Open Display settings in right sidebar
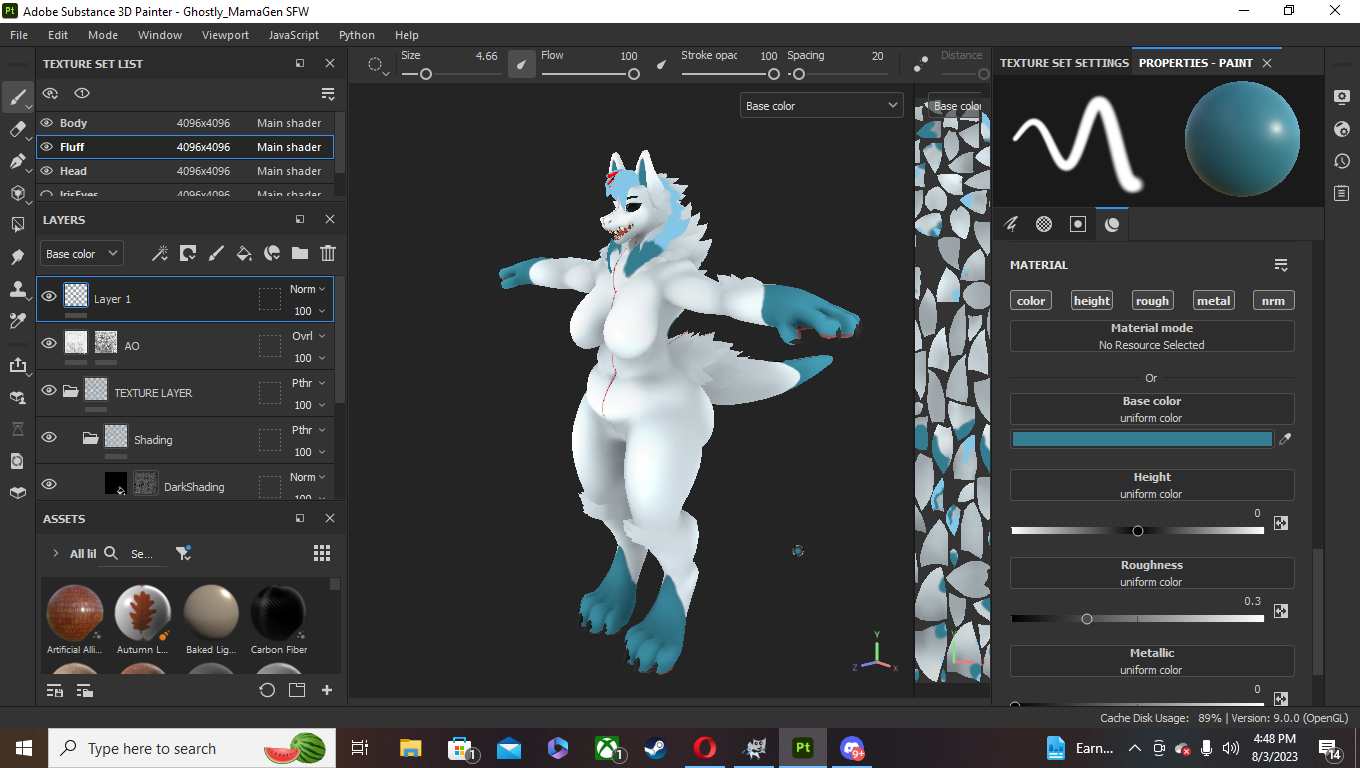This screenshot has height=768, width=1360. [1342, 97]
